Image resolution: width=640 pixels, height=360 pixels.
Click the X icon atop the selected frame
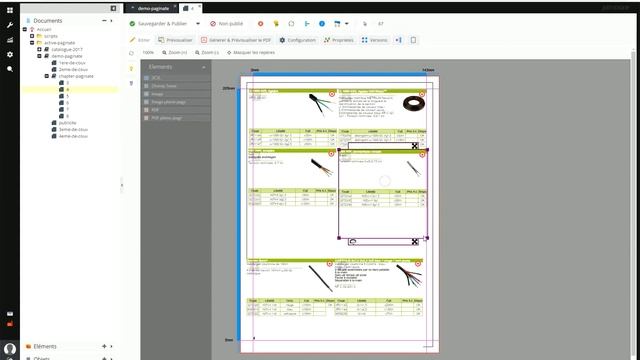coord(415,146)
